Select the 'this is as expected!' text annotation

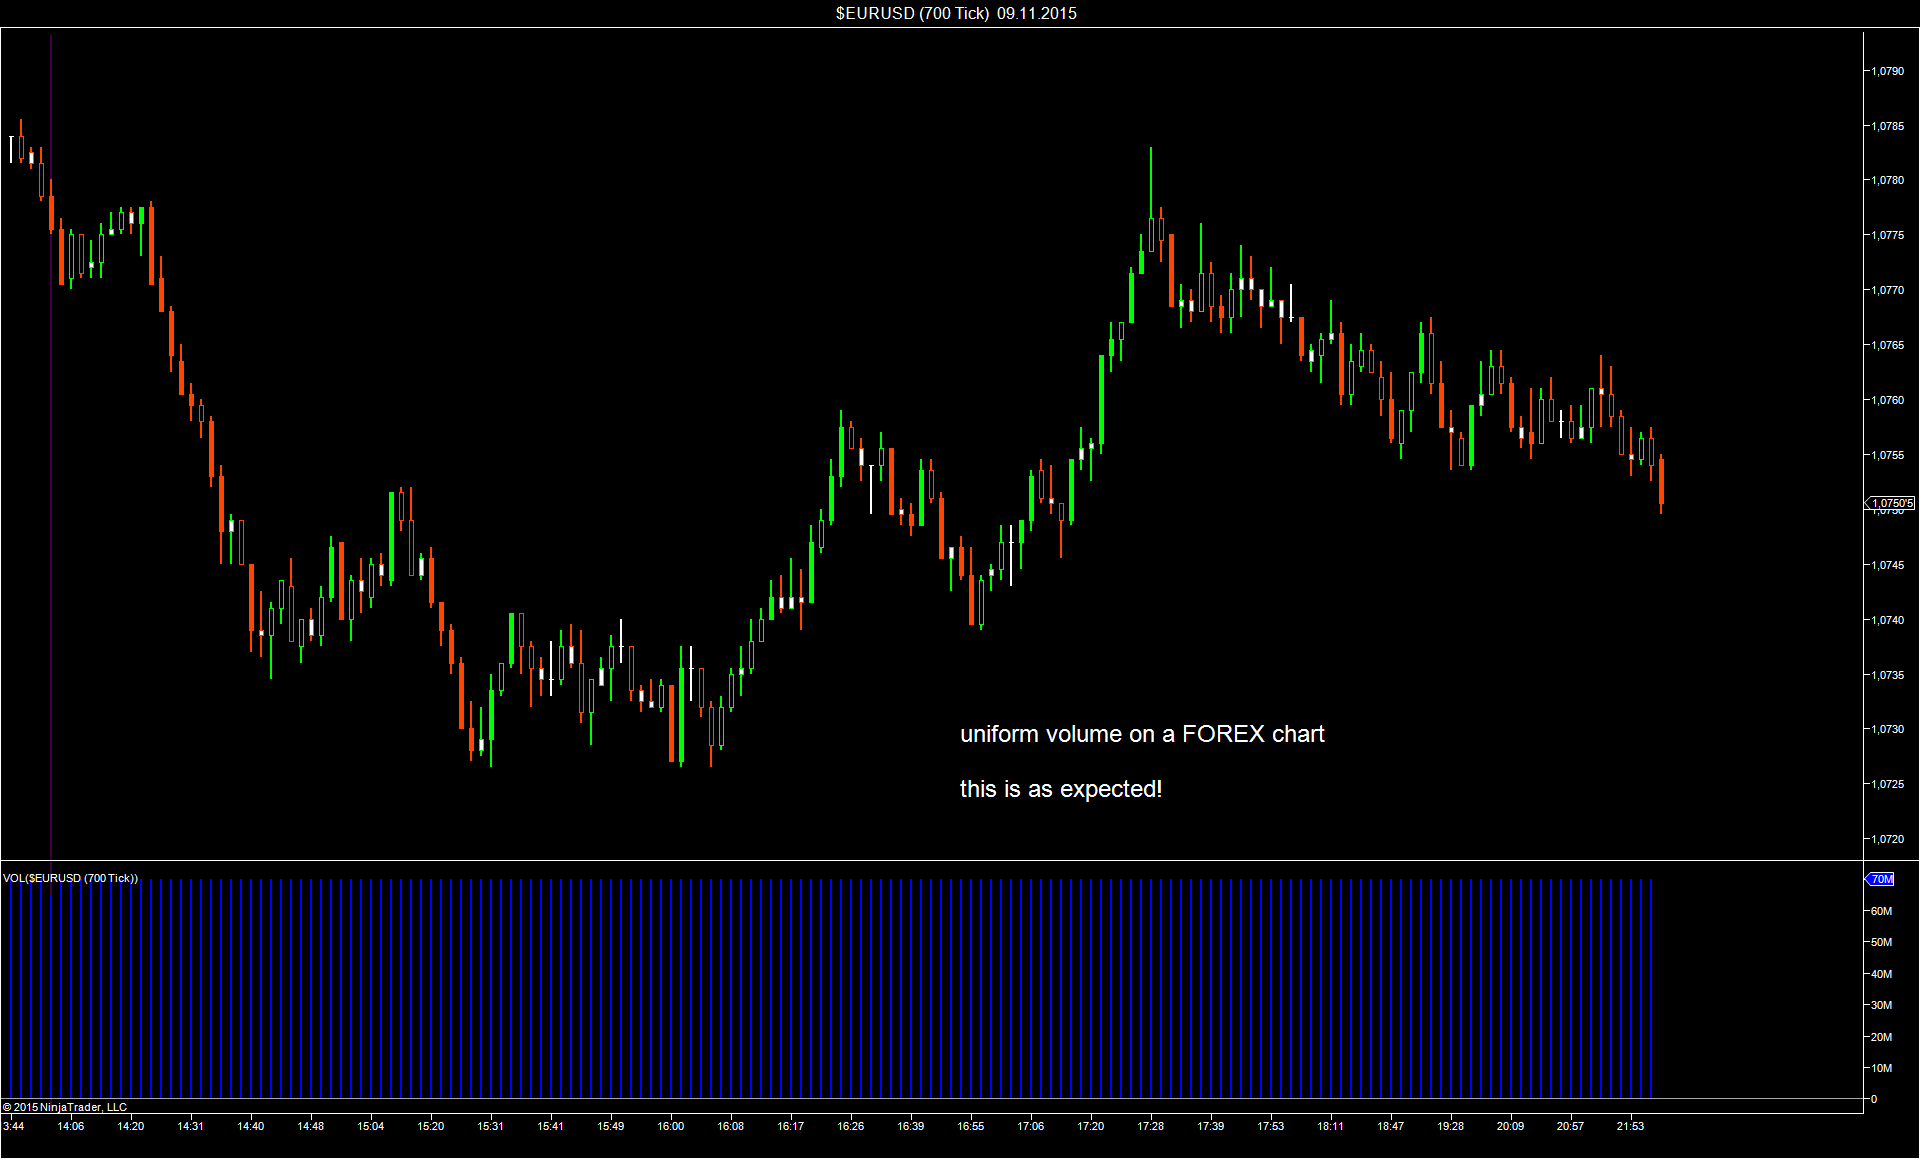tap(1060, 789)
